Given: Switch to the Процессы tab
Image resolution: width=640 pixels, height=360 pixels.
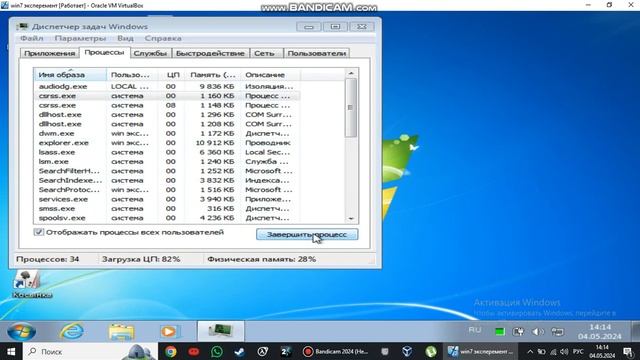Looking at the screenshot, I should 104,53.
